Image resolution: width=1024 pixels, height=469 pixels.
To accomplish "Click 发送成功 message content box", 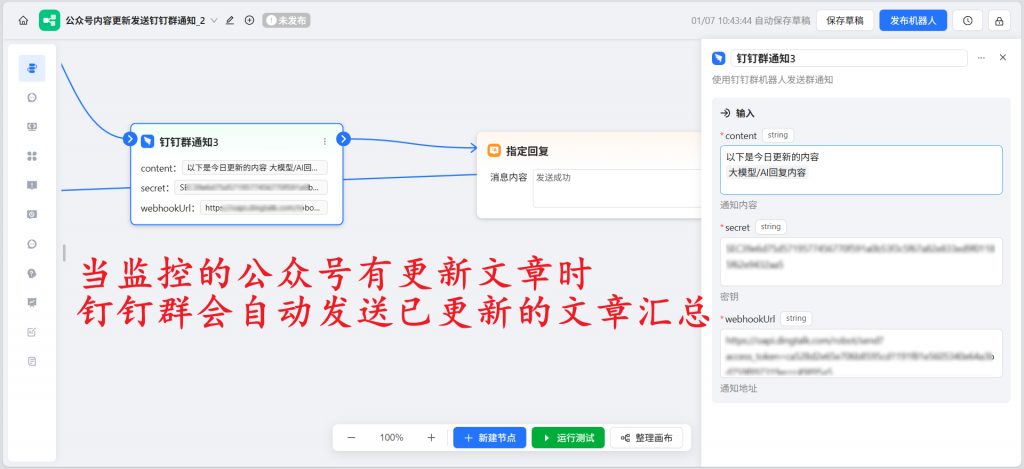I will [x=616, y=188].
